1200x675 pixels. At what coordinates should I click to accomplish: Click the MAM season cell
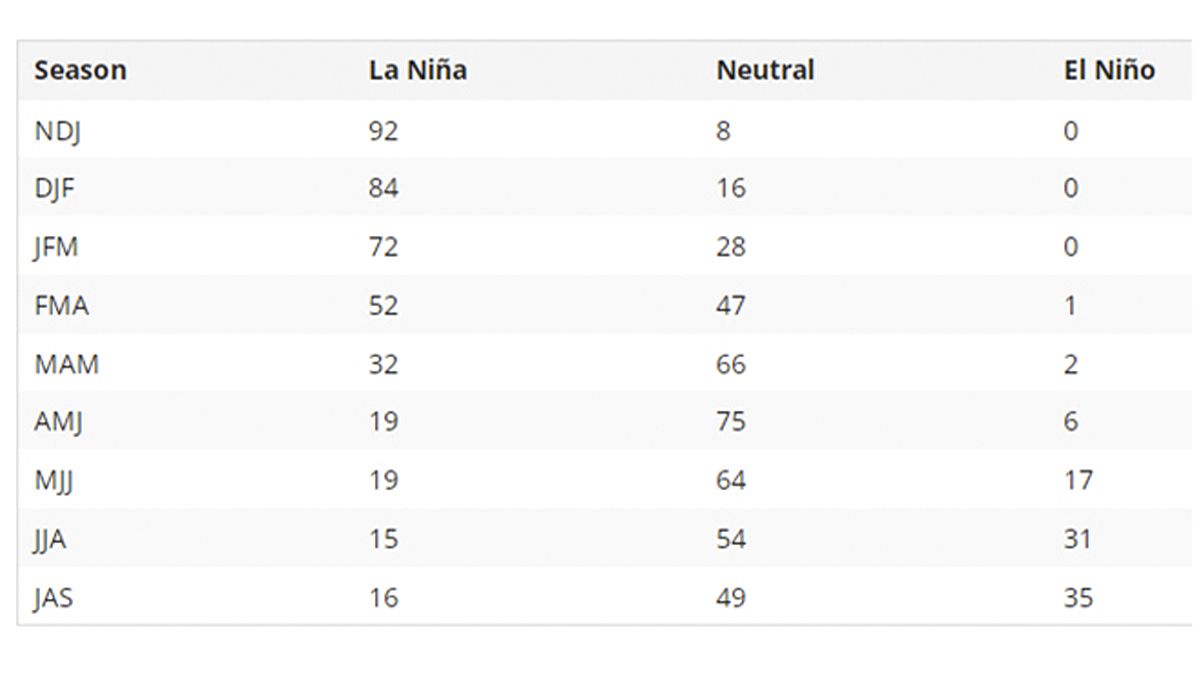click(x=66, y=364)
